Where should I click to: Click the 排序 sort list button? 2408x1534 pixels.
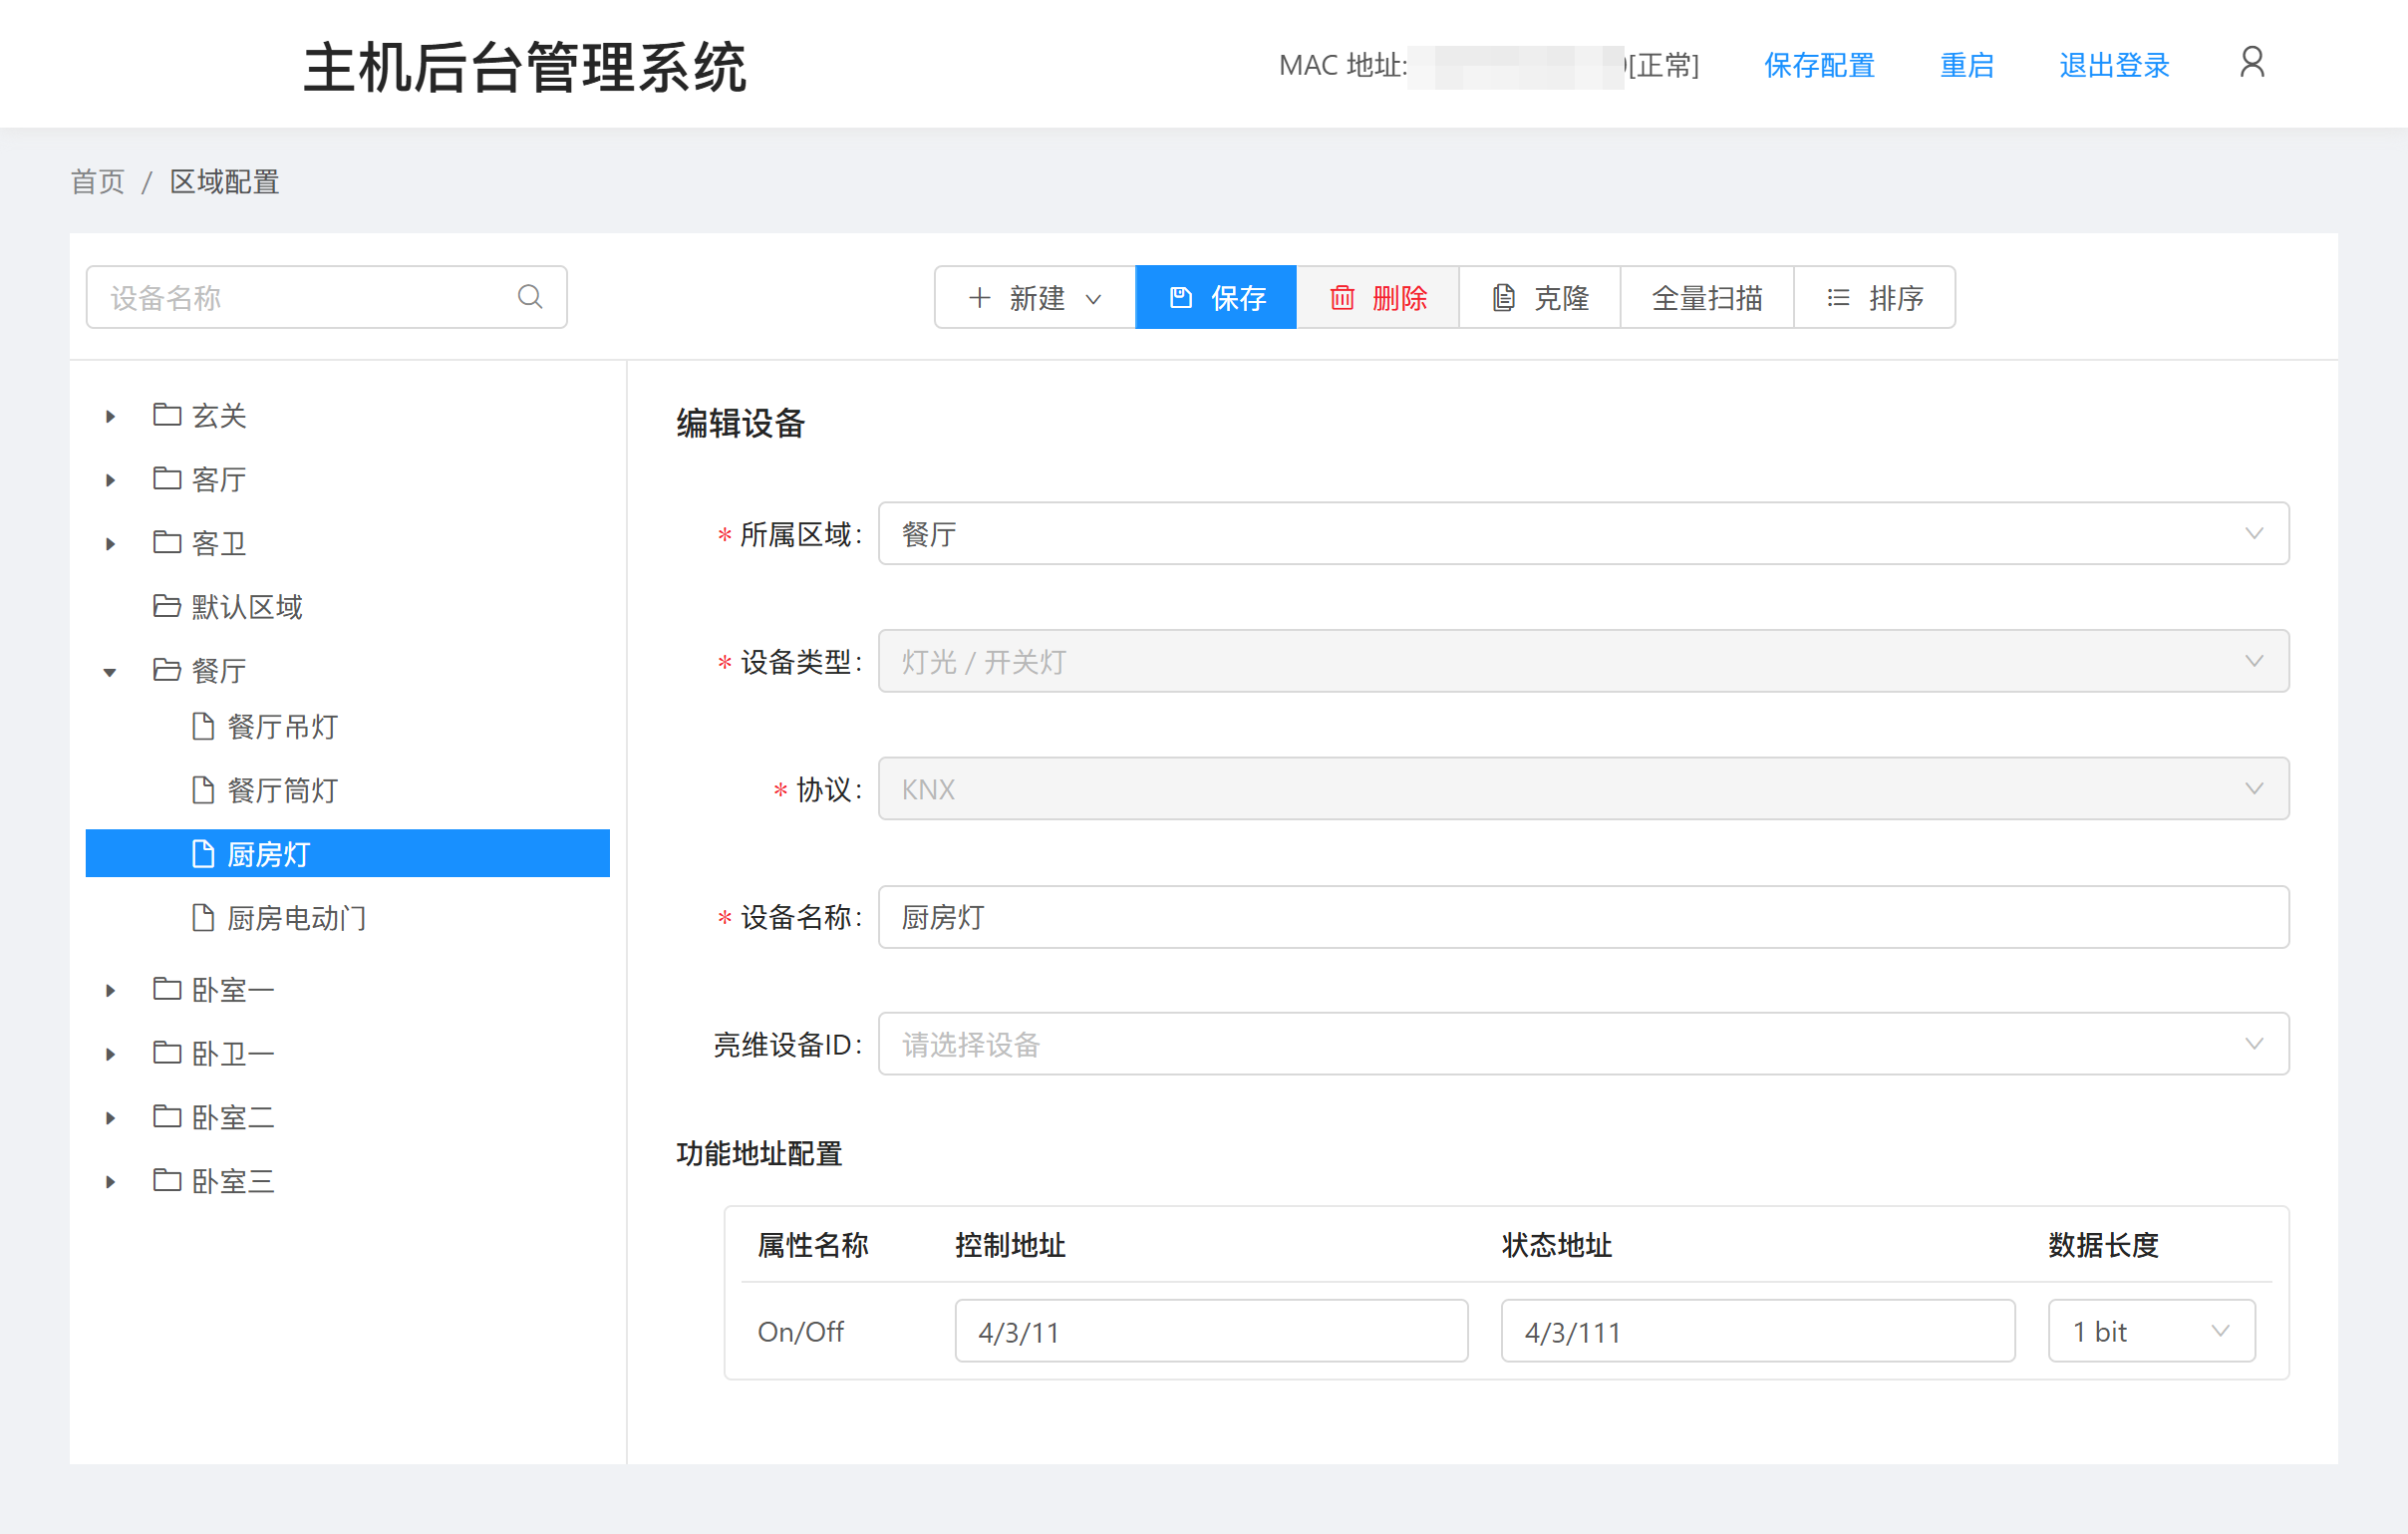[1875, 297]
